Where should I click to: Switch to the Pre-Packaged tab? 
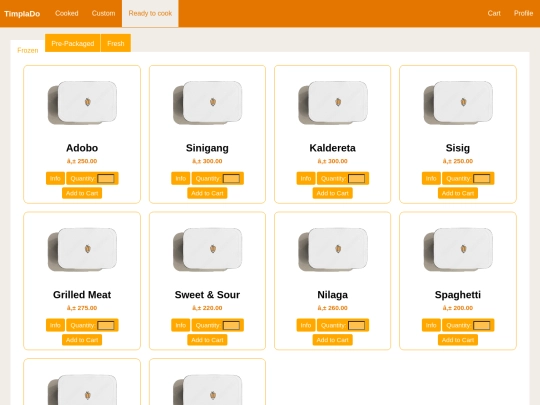point(73,43)
